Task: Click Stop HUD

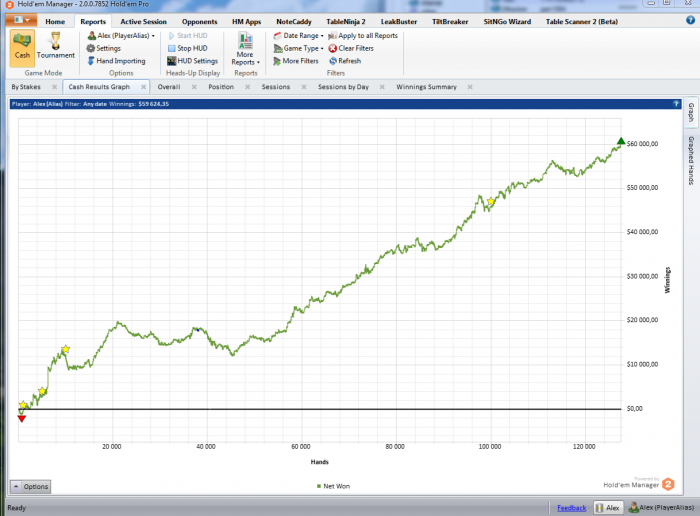Action: tap(188, 48)
